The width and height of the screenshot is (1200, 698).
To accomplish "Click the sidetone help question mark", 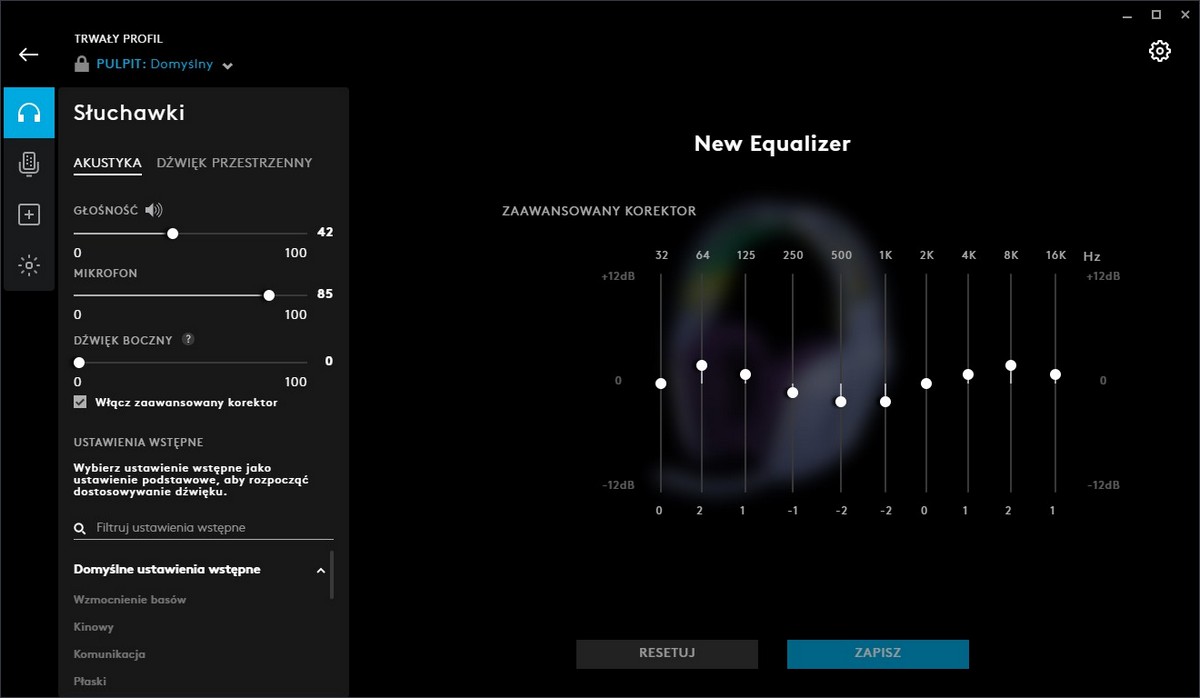I will click(188, 339).
